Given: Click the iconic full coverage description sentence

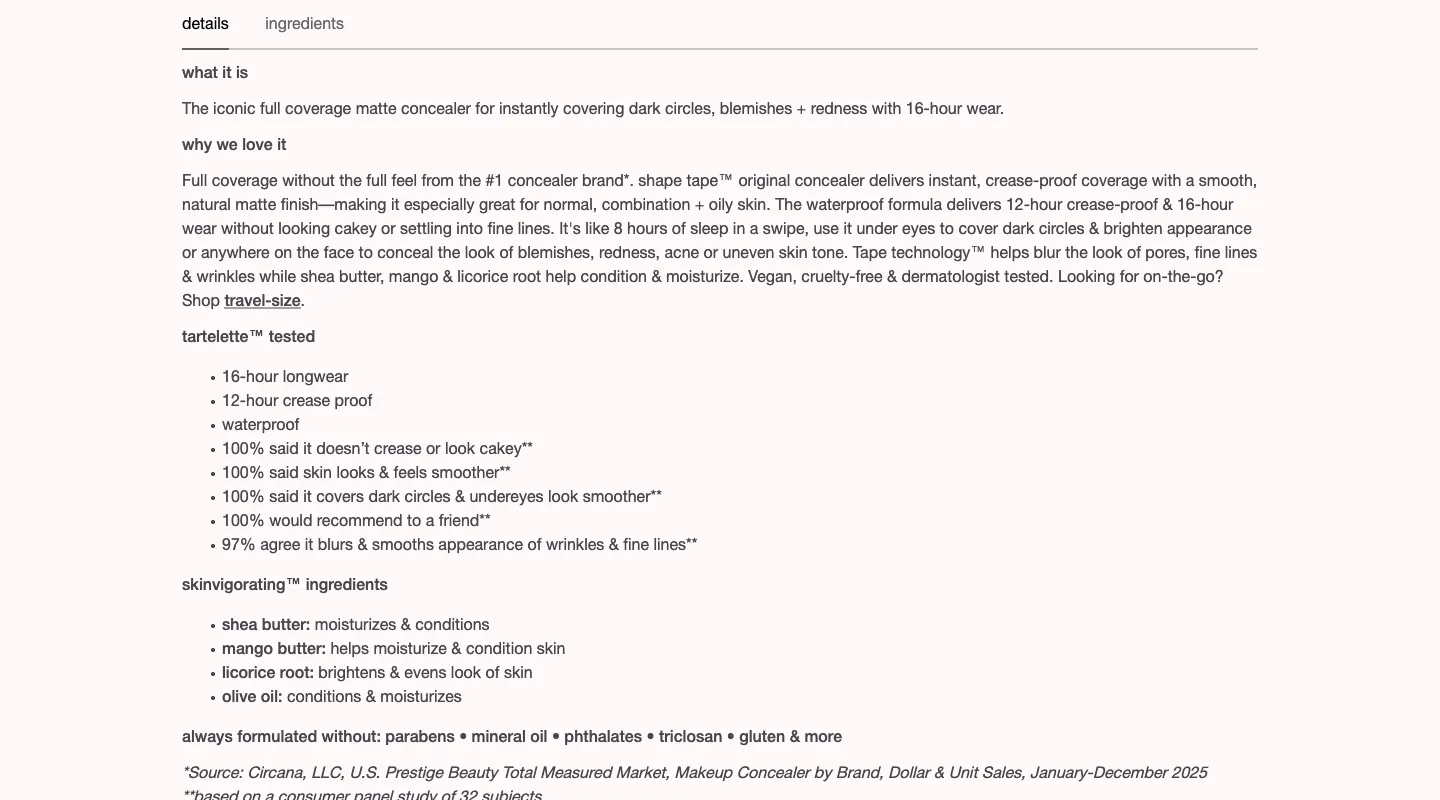Looking at the screenshot, I should [593, 109].
